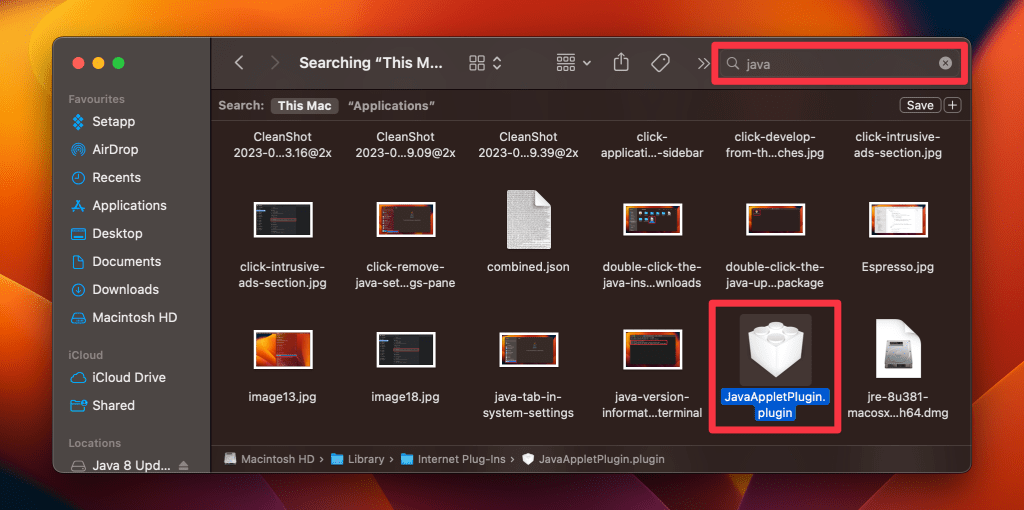This screenshot has height=510, width=1024.
Task: Click into the search field containing java
Action: coord(839,63)
